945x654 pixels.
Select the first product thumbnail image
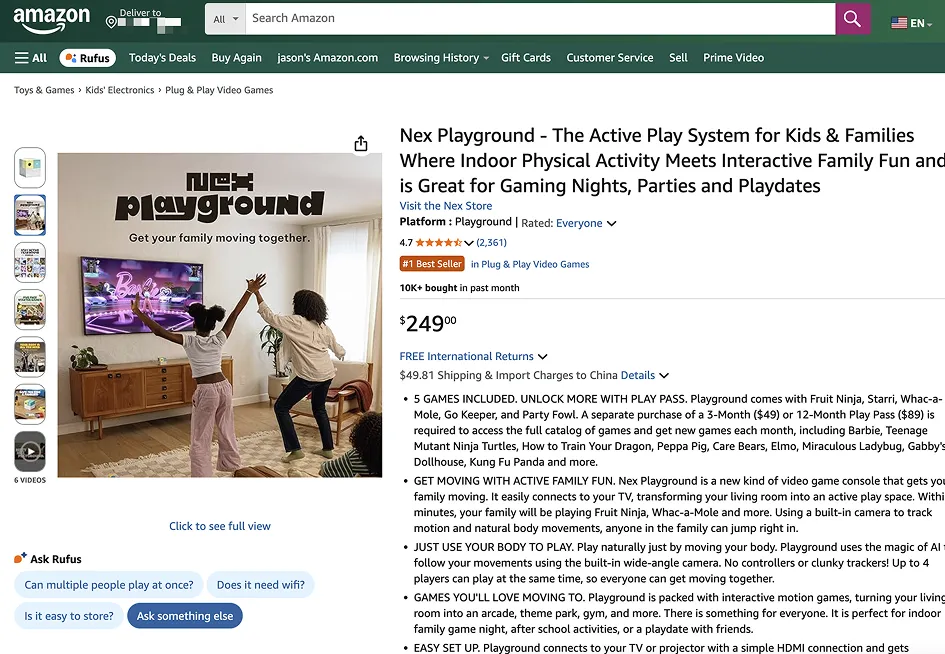tap(30, 168)
